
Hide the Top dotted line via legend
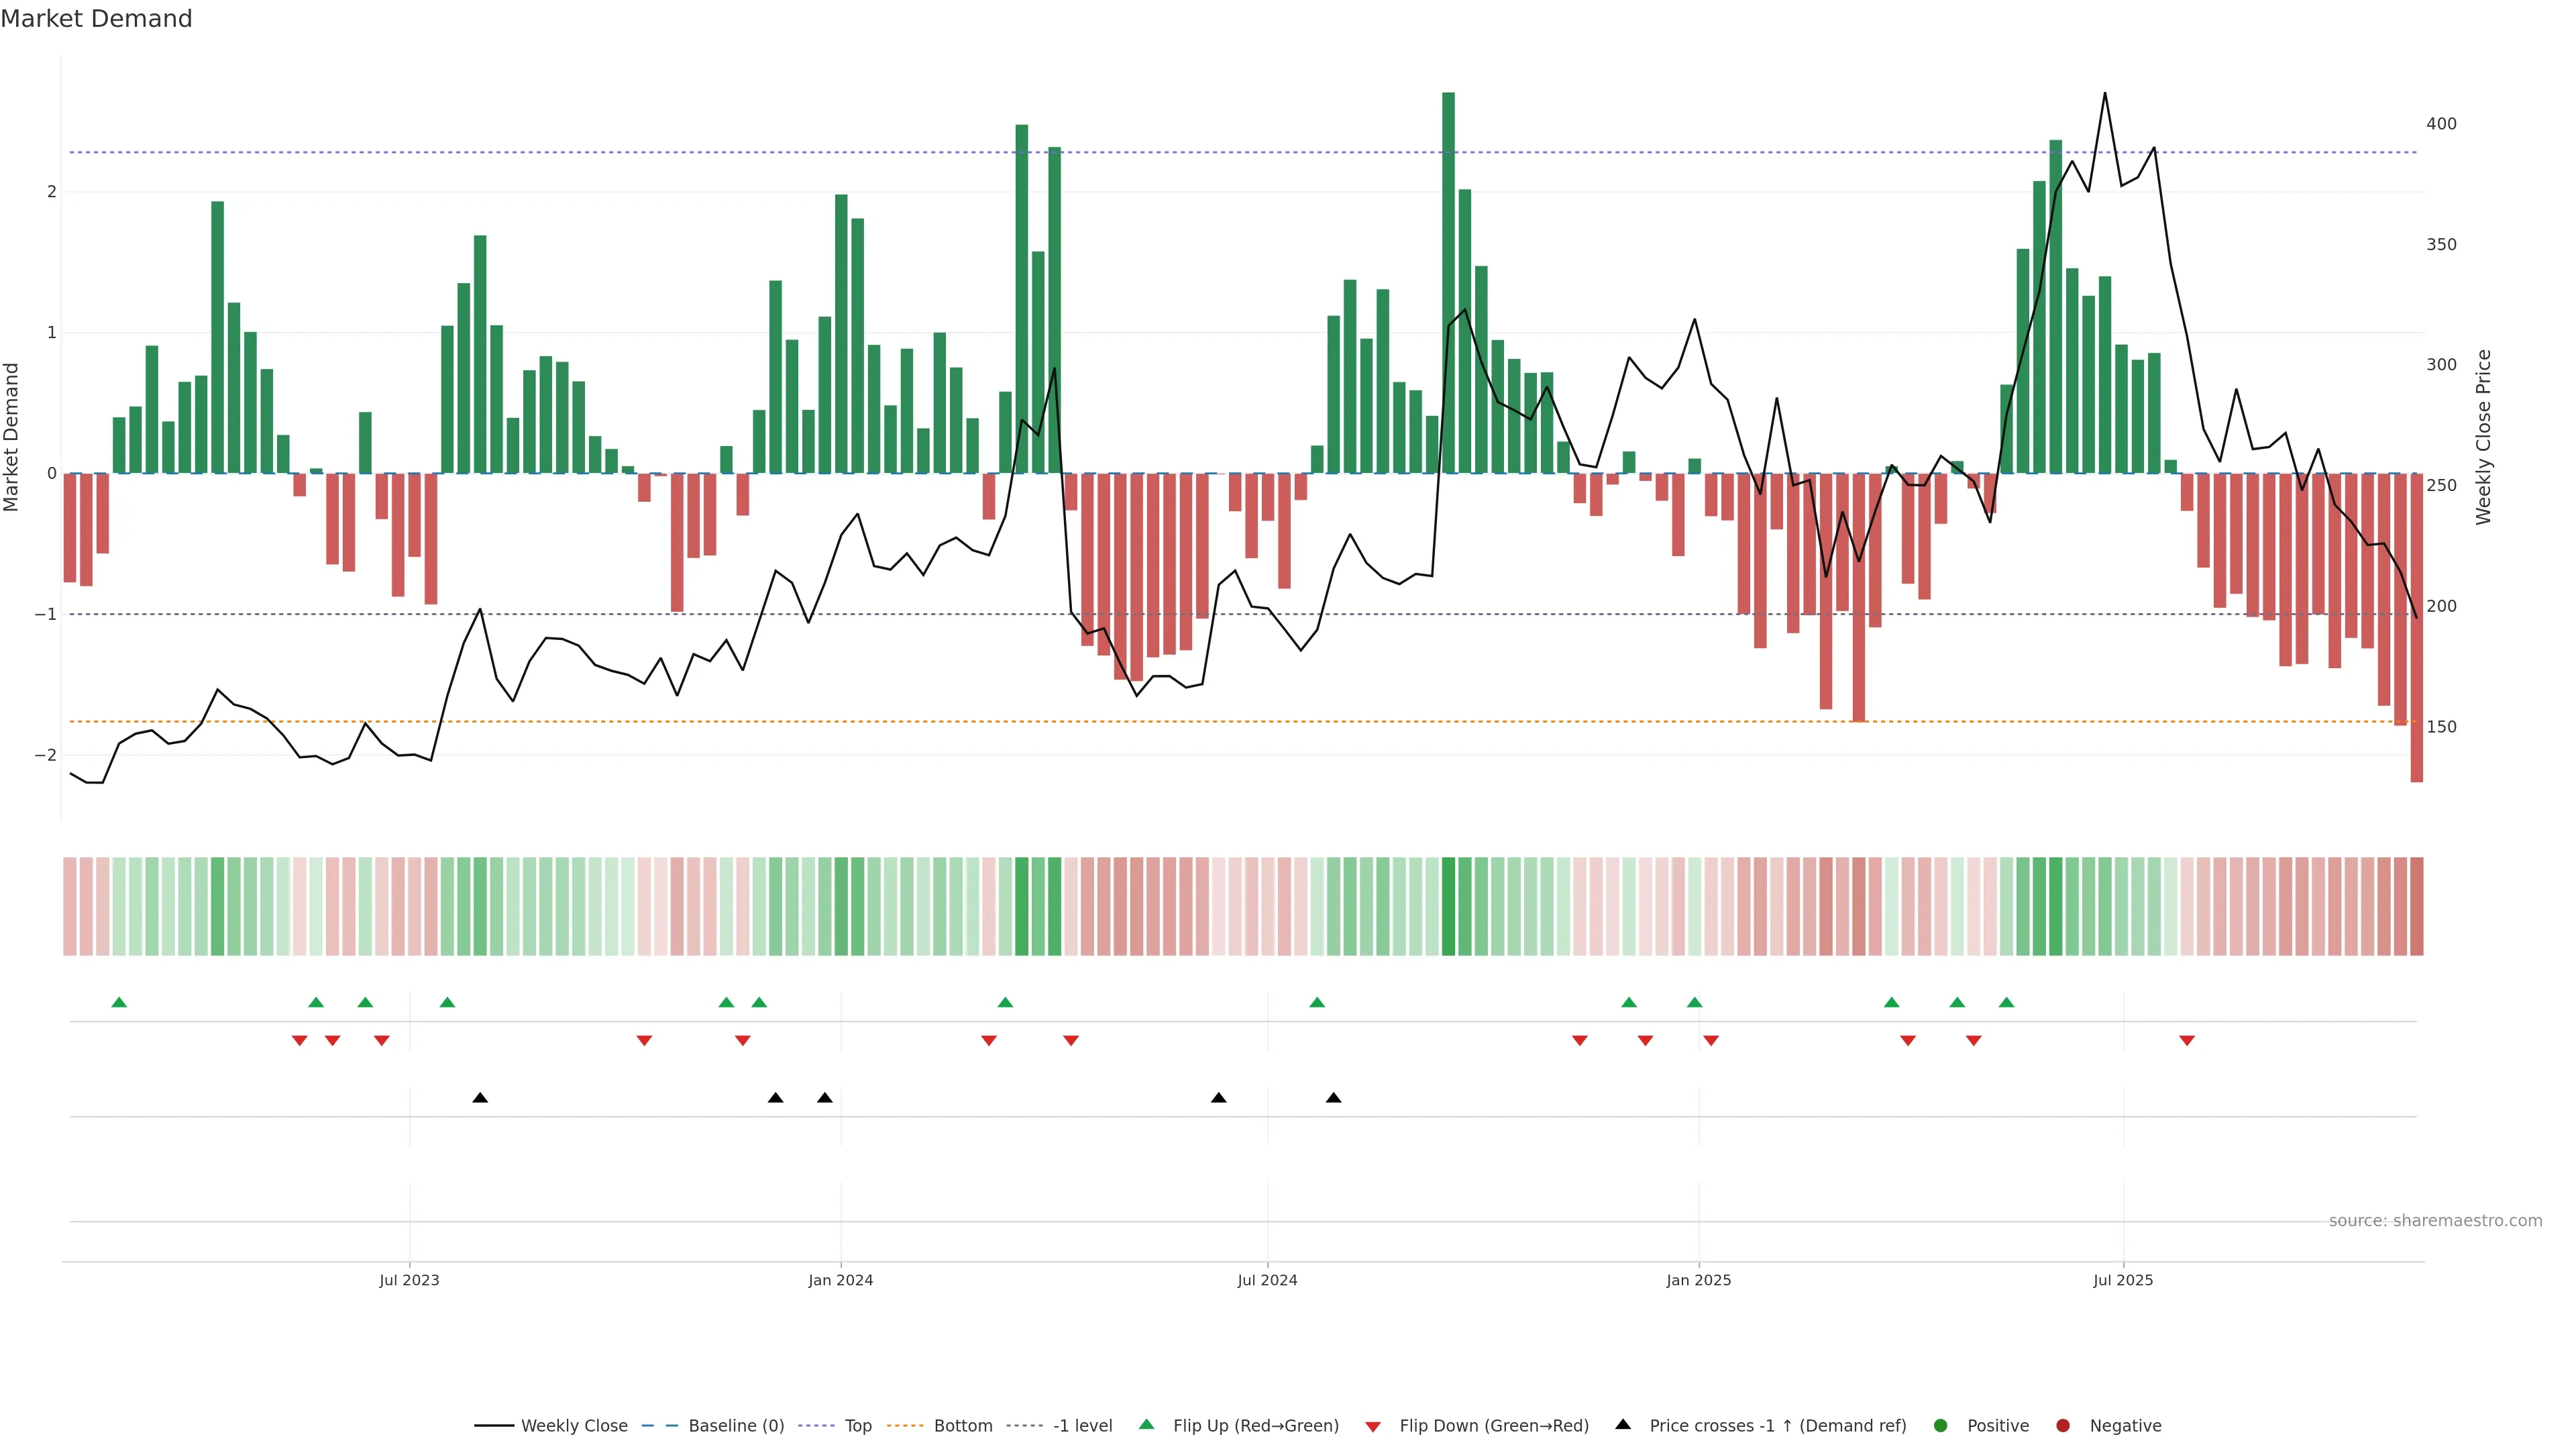click(x=857, y=1425)
